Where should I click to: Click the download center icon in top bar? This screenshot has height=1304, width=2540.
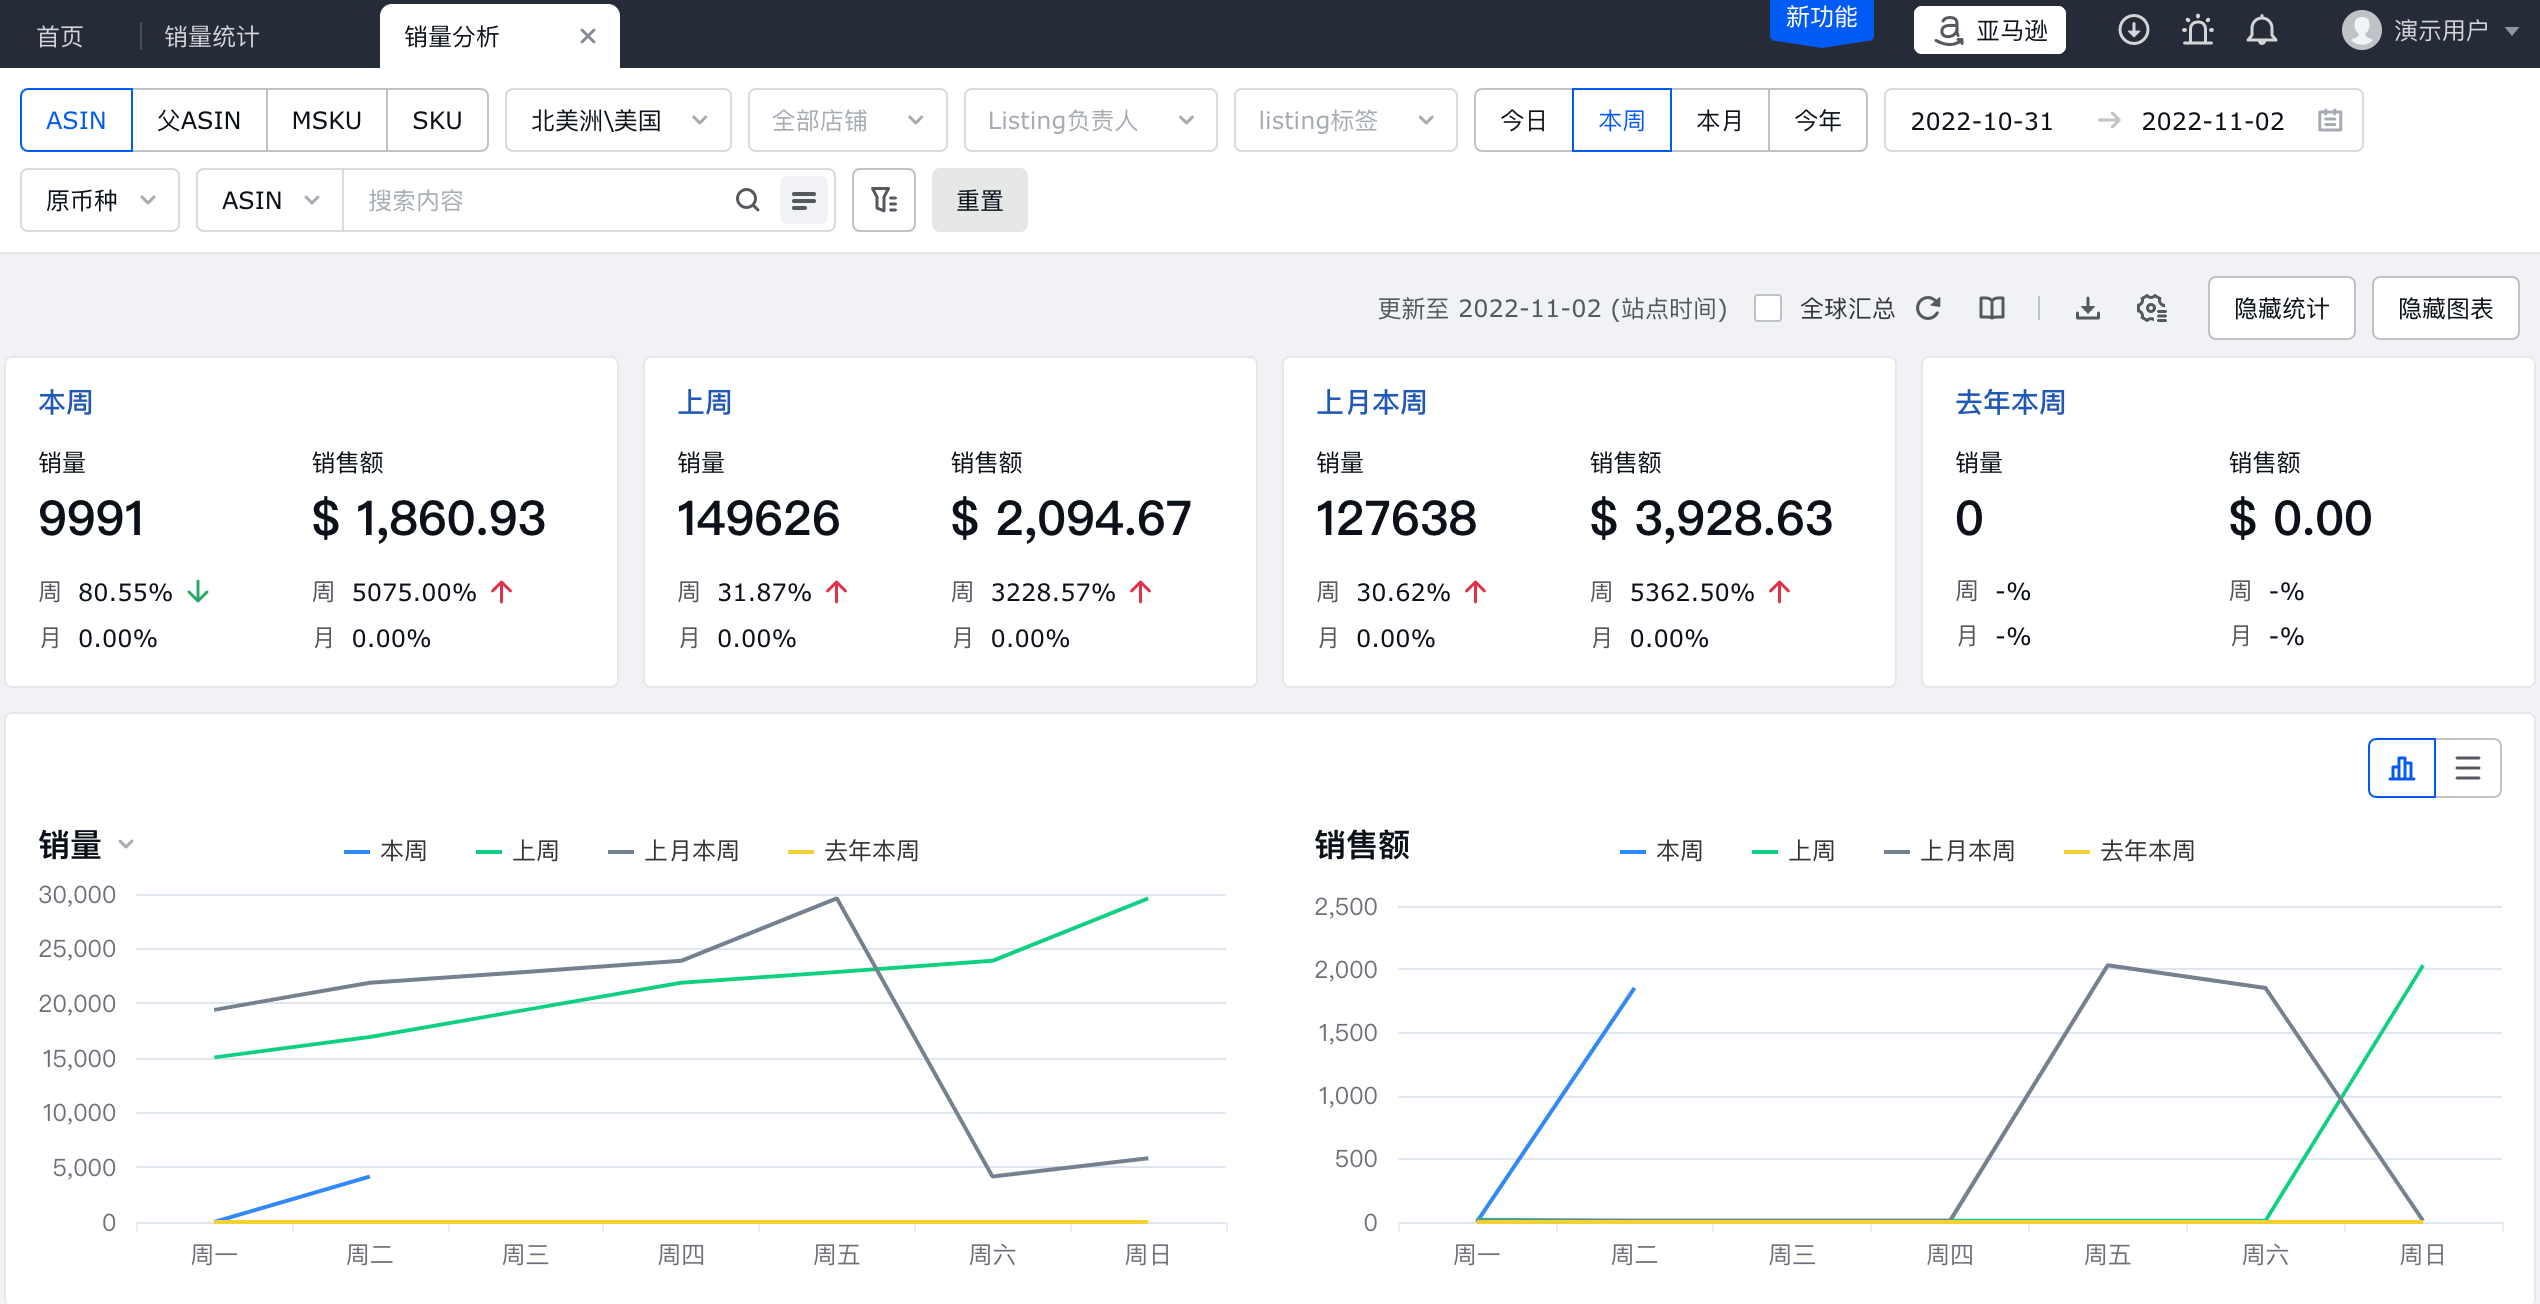click(2133, 31)
